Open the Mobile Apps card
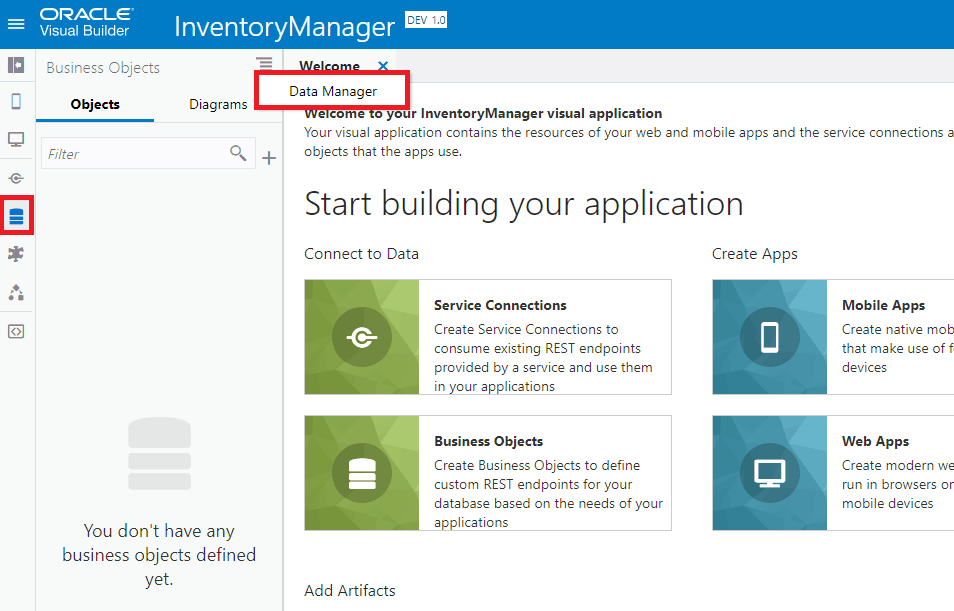The width and height of the screenshot is (954, 611). (x=833, y=337)
